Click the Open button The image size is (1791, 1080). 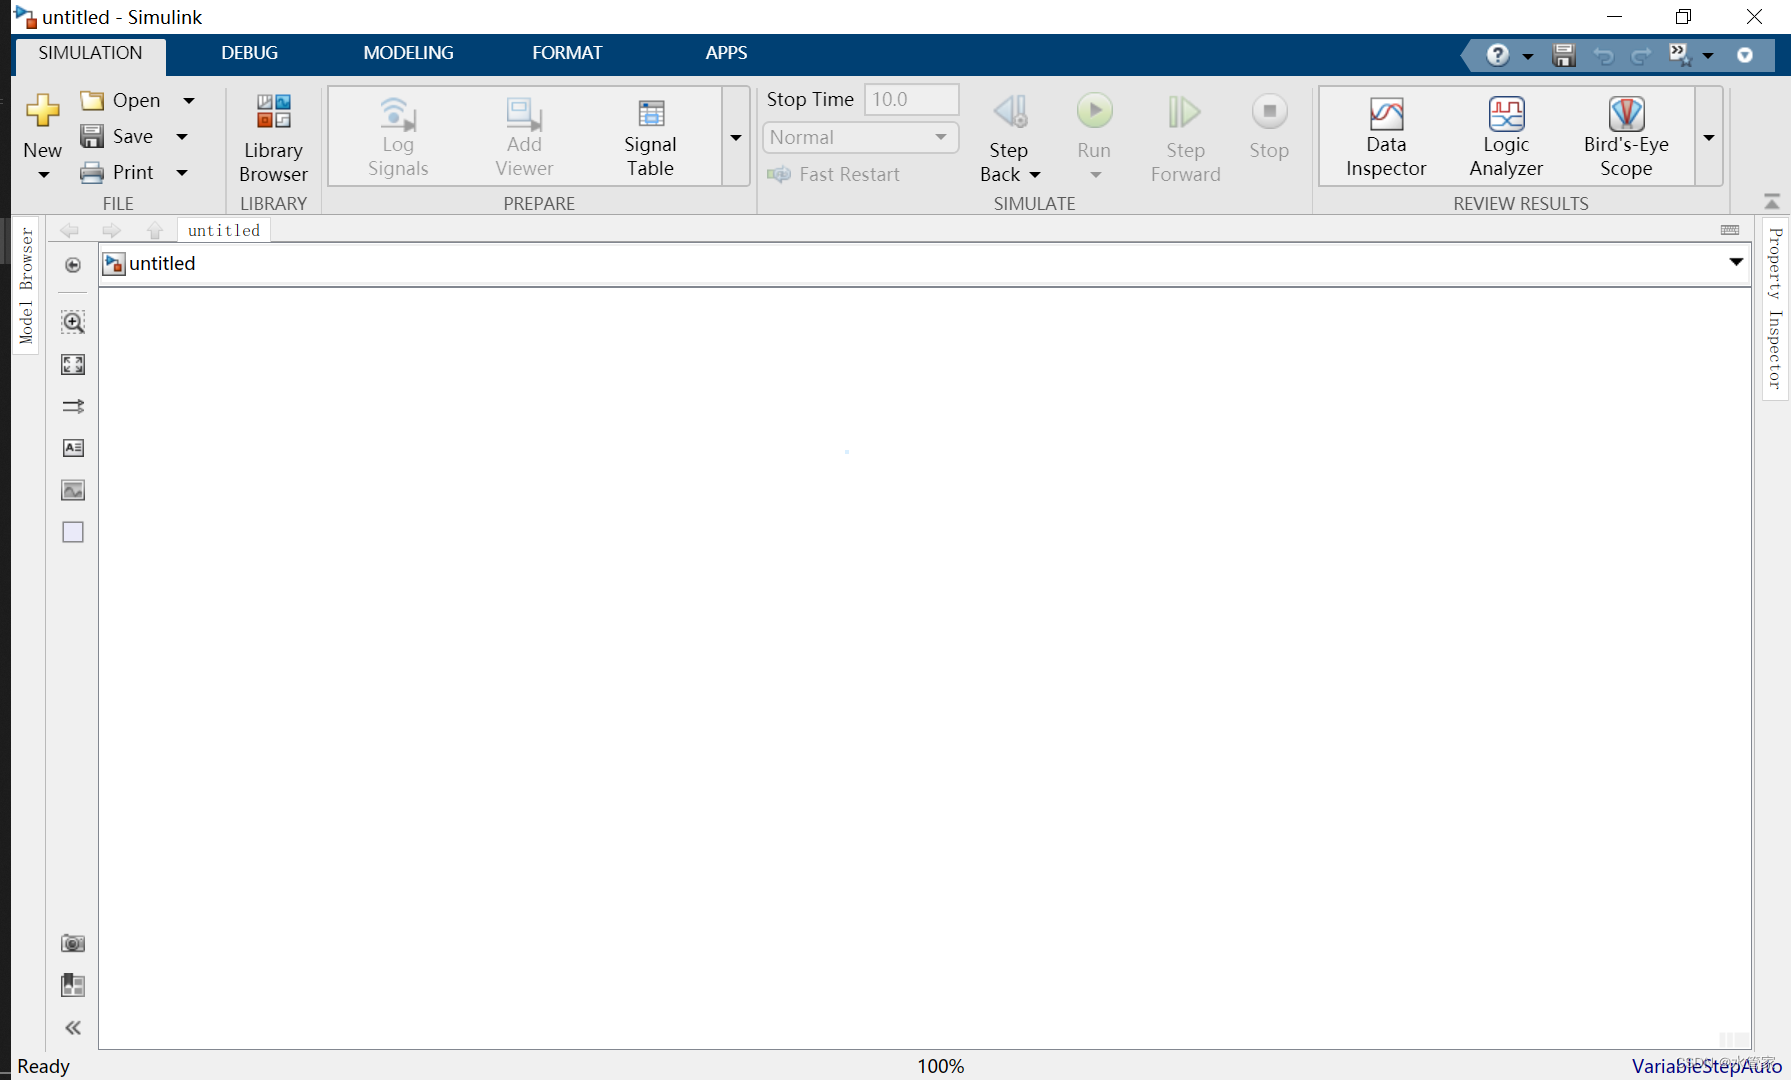coord(120,100)
